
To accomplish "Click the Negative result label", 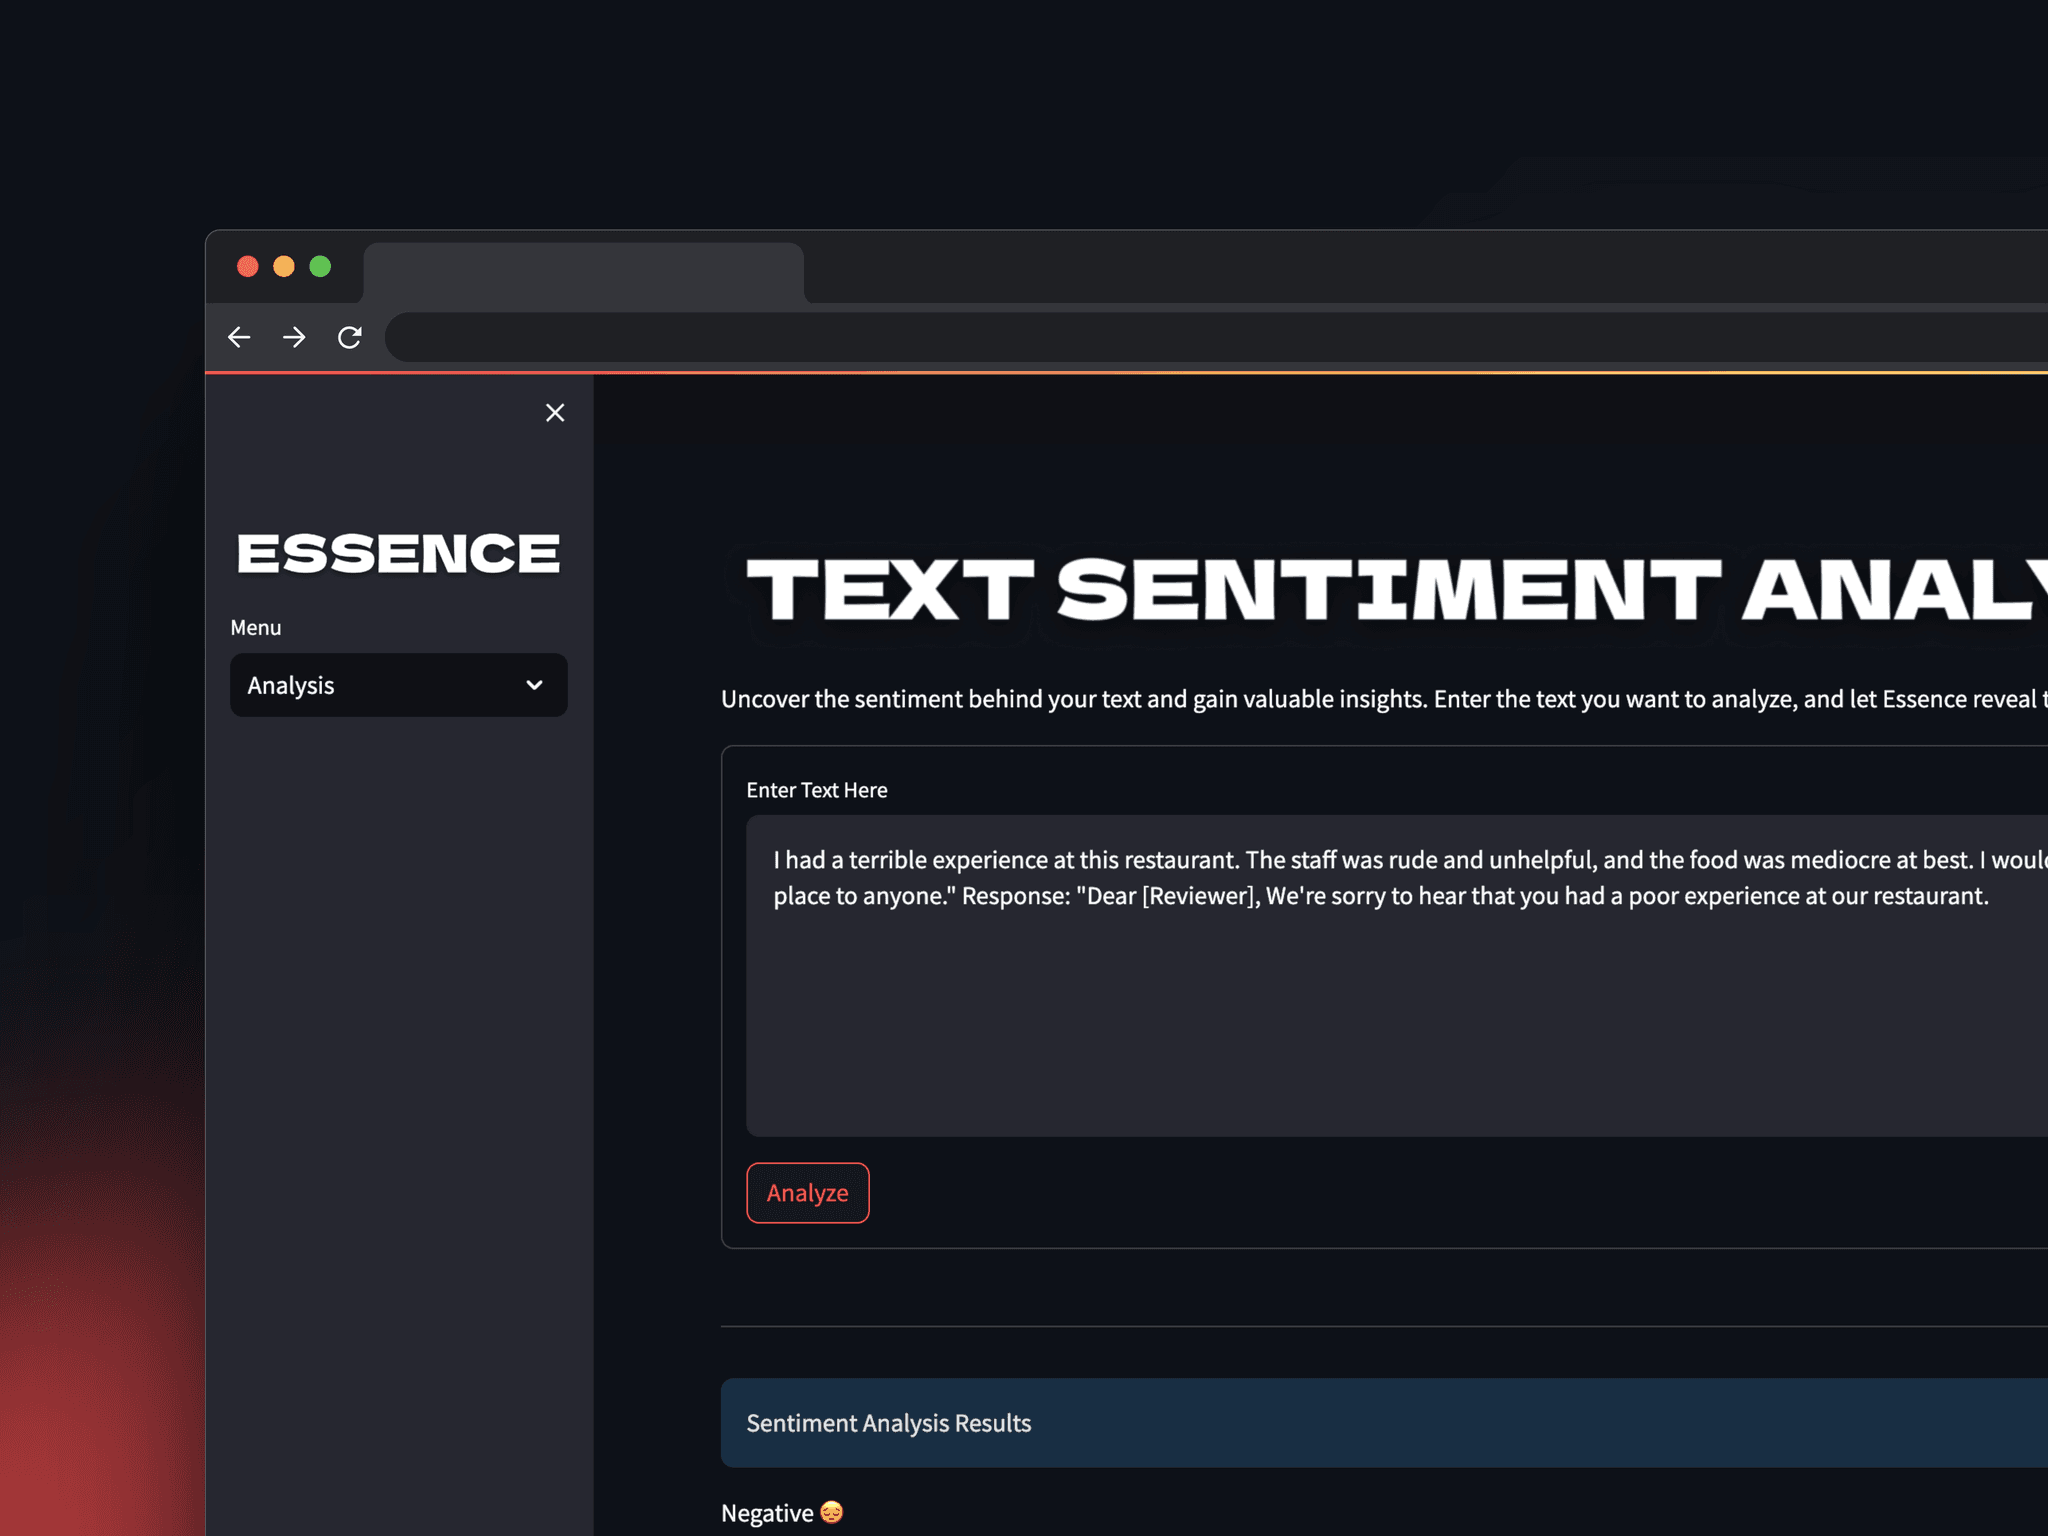I will (767, 1513).
